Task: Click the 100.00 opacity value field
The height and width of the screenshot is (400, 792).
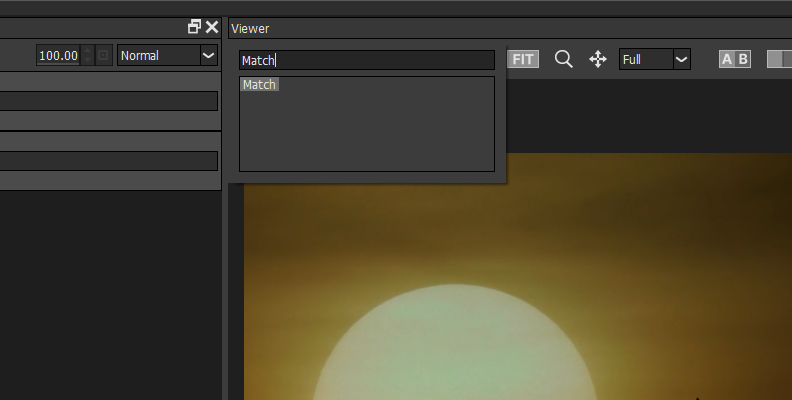Action: (x=58, y=55)
